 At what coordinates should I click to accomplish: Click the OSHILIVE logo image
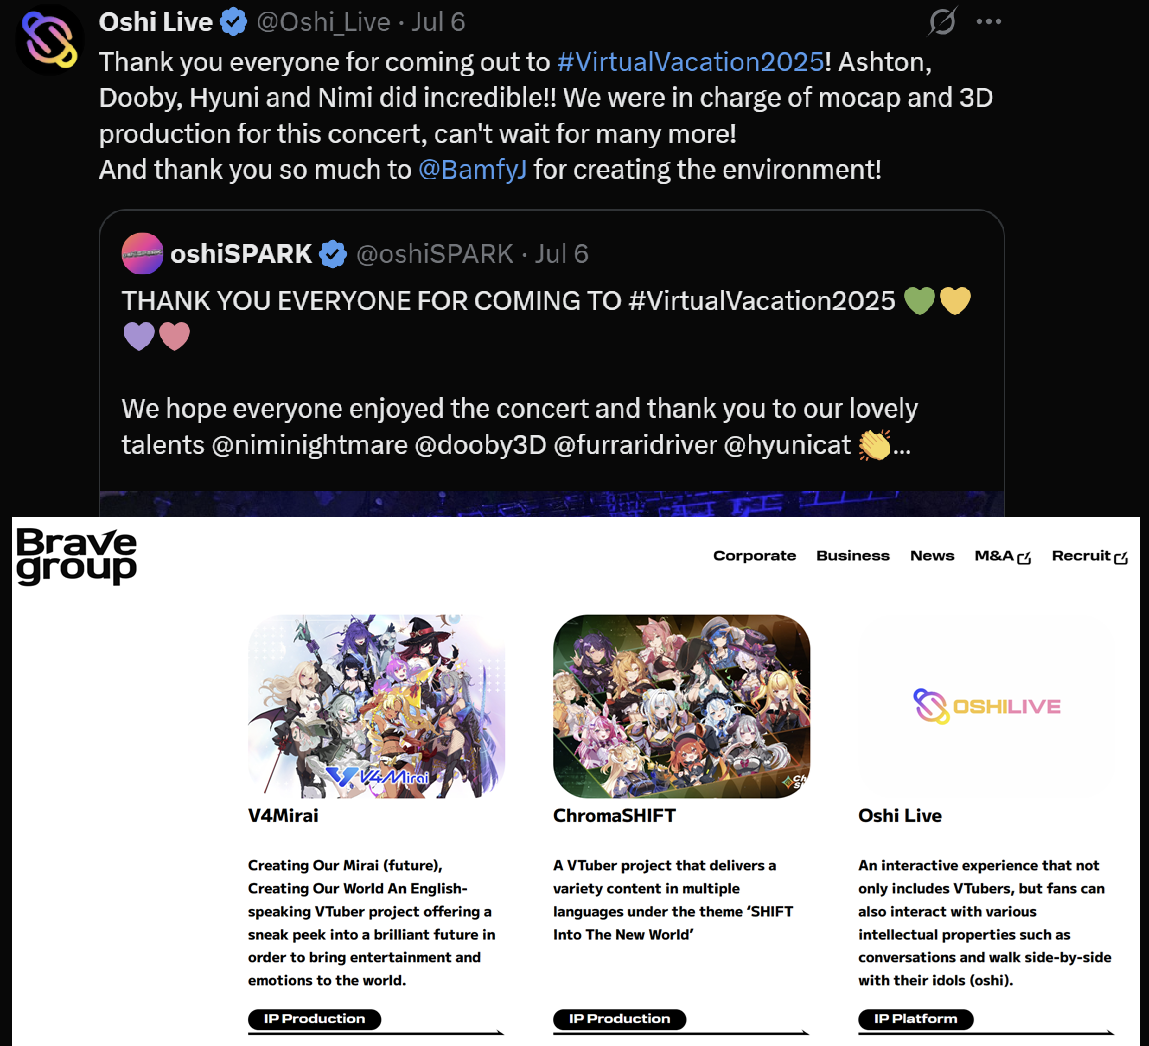(x=986, y=707)
